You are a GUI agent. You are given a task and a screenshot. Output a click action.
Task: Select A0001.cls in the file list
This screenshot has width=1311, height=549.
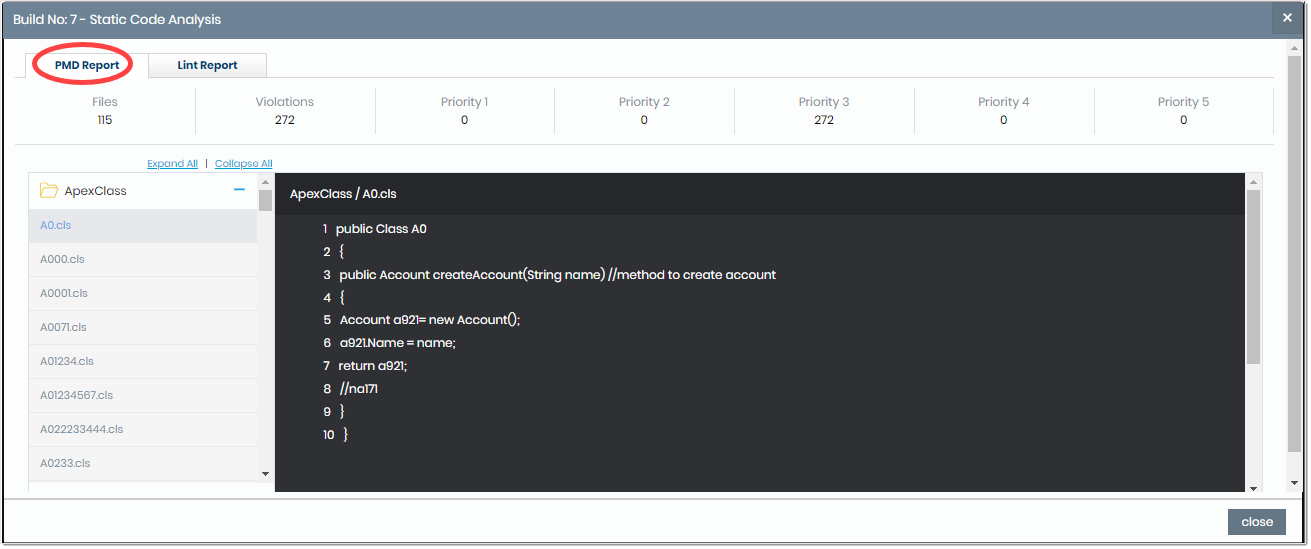[64, 294]
